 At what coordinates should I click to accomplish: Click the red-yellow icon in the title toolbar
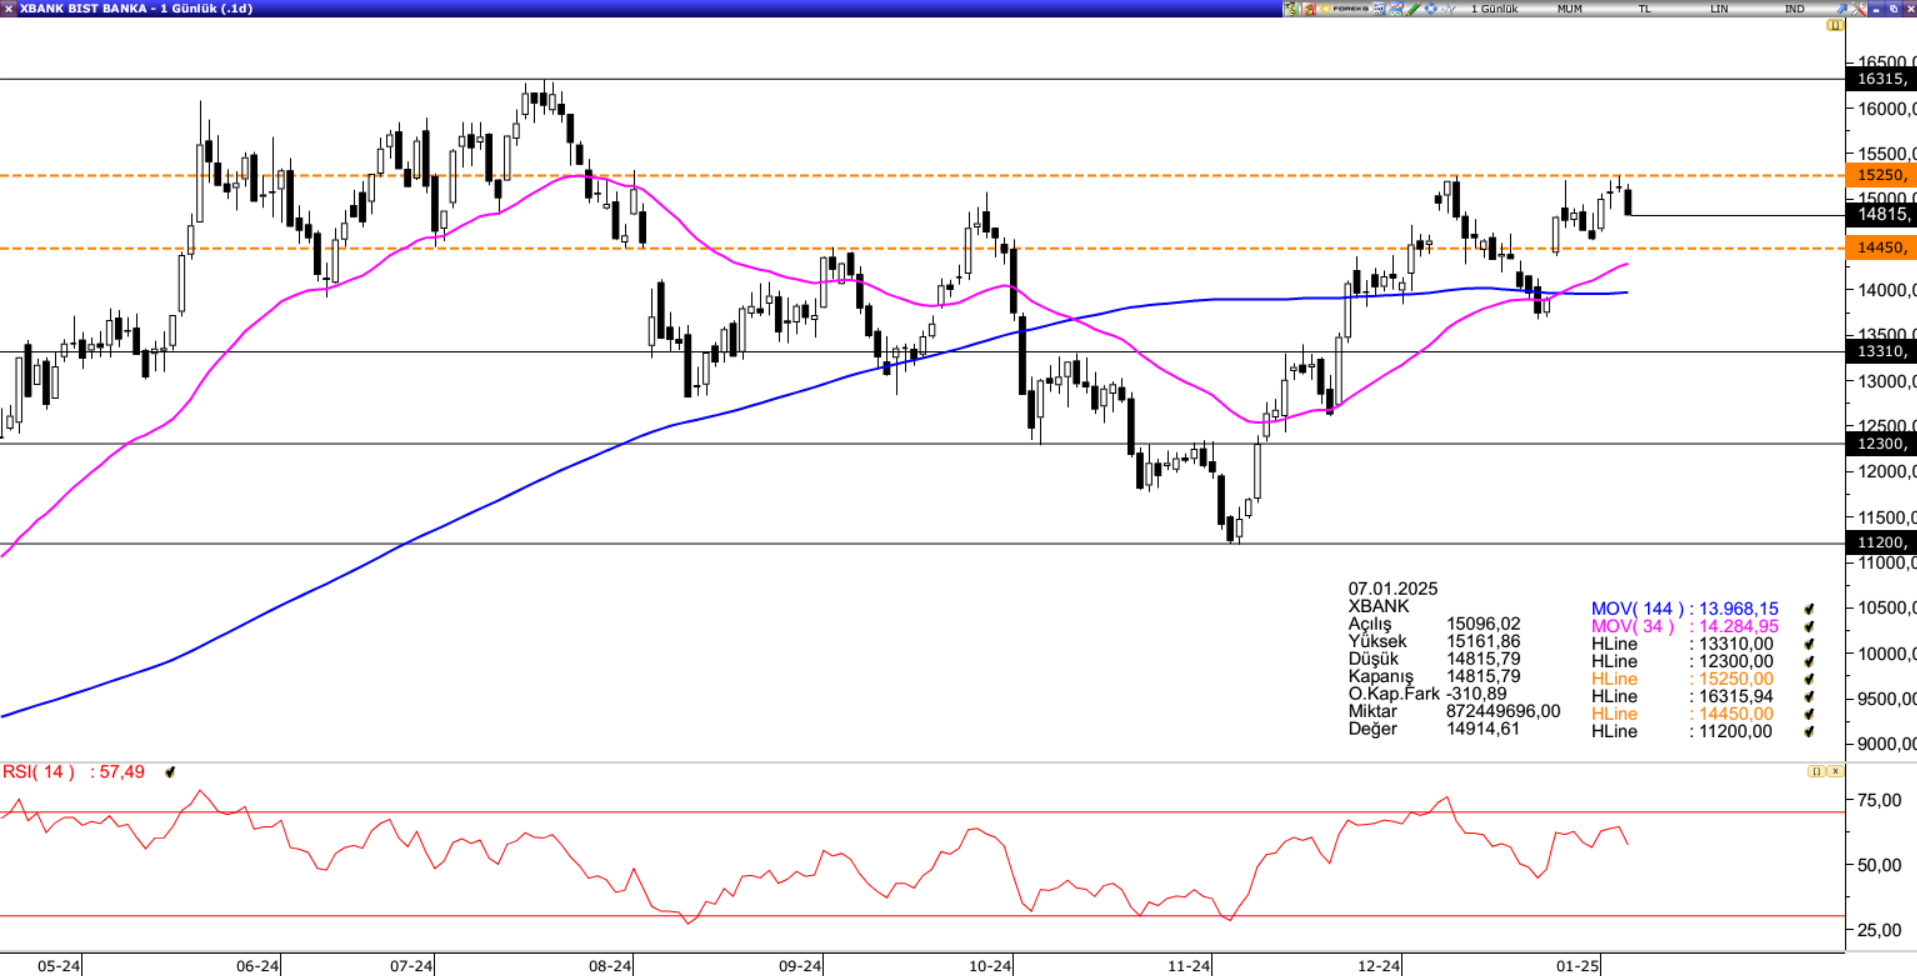point(1308,8)
